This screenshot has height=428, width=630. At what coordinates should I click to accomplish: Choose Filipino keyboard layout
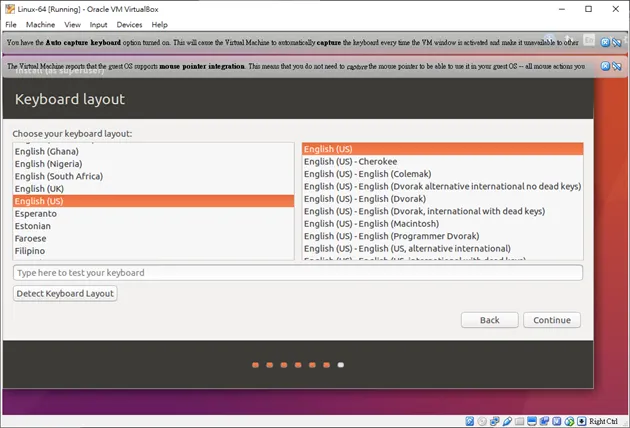click(x=153, y=251)
